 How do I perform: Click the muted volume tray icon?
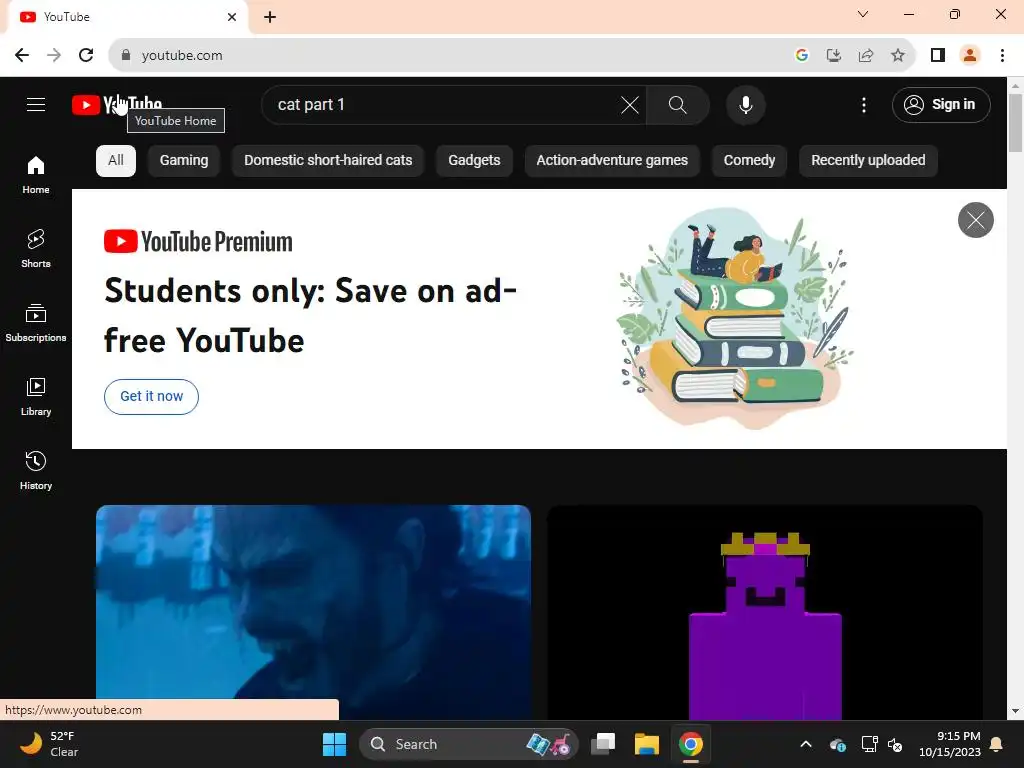[x=895, y=744]
